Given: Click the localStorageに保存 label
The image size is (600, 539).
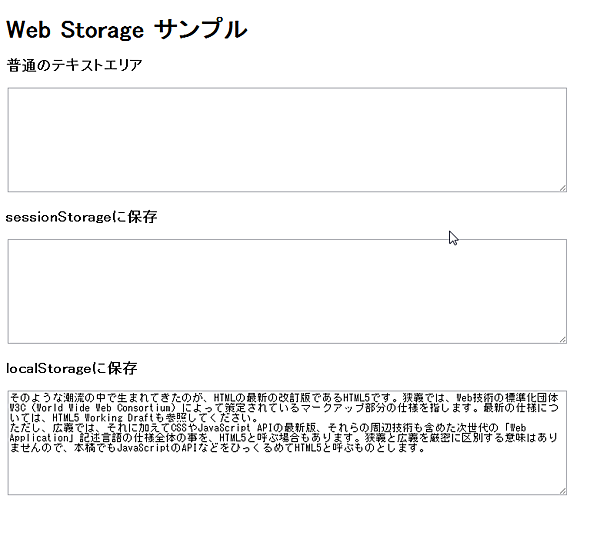Looking at the screenshot, I should click(x=71, y=368).
